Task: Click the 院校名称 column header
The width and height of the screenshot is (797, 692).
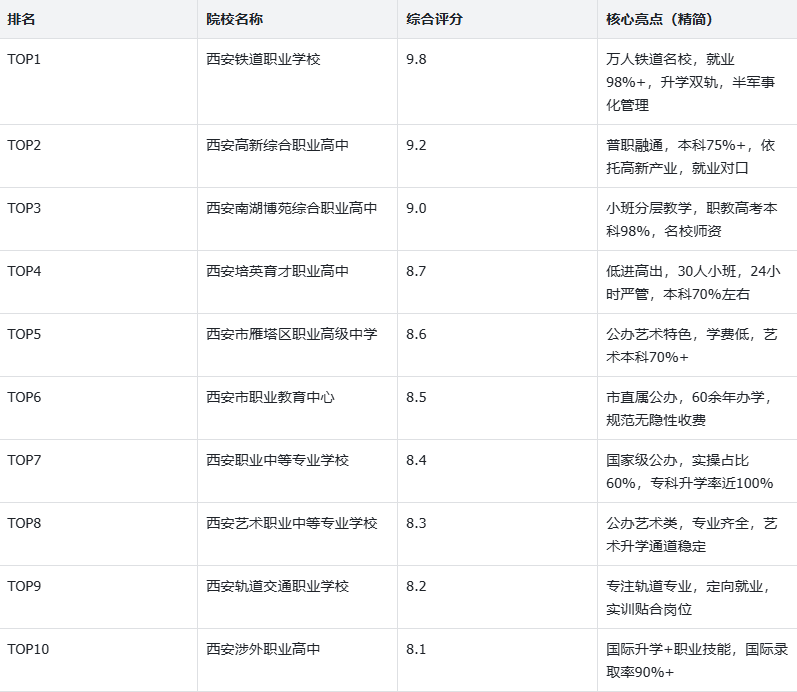Action: 235,20
